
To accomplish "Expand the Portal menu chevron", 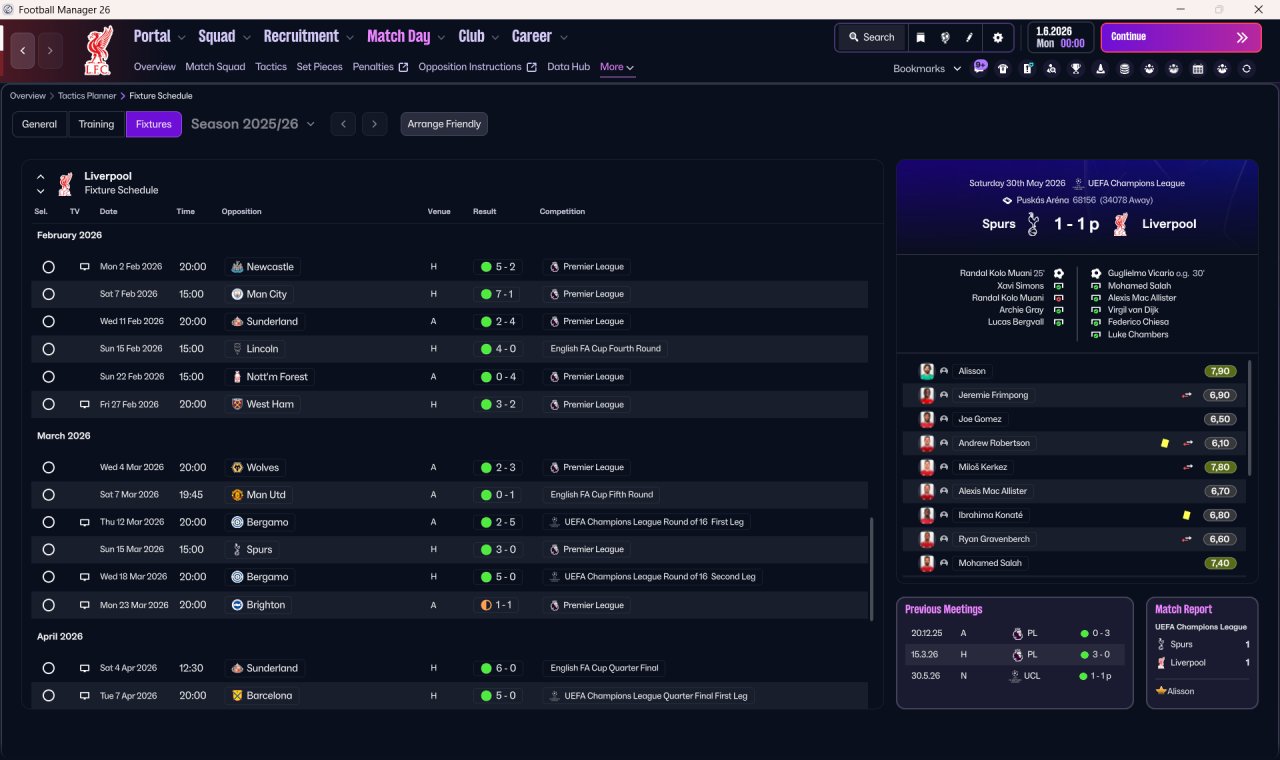I will 181,37.
